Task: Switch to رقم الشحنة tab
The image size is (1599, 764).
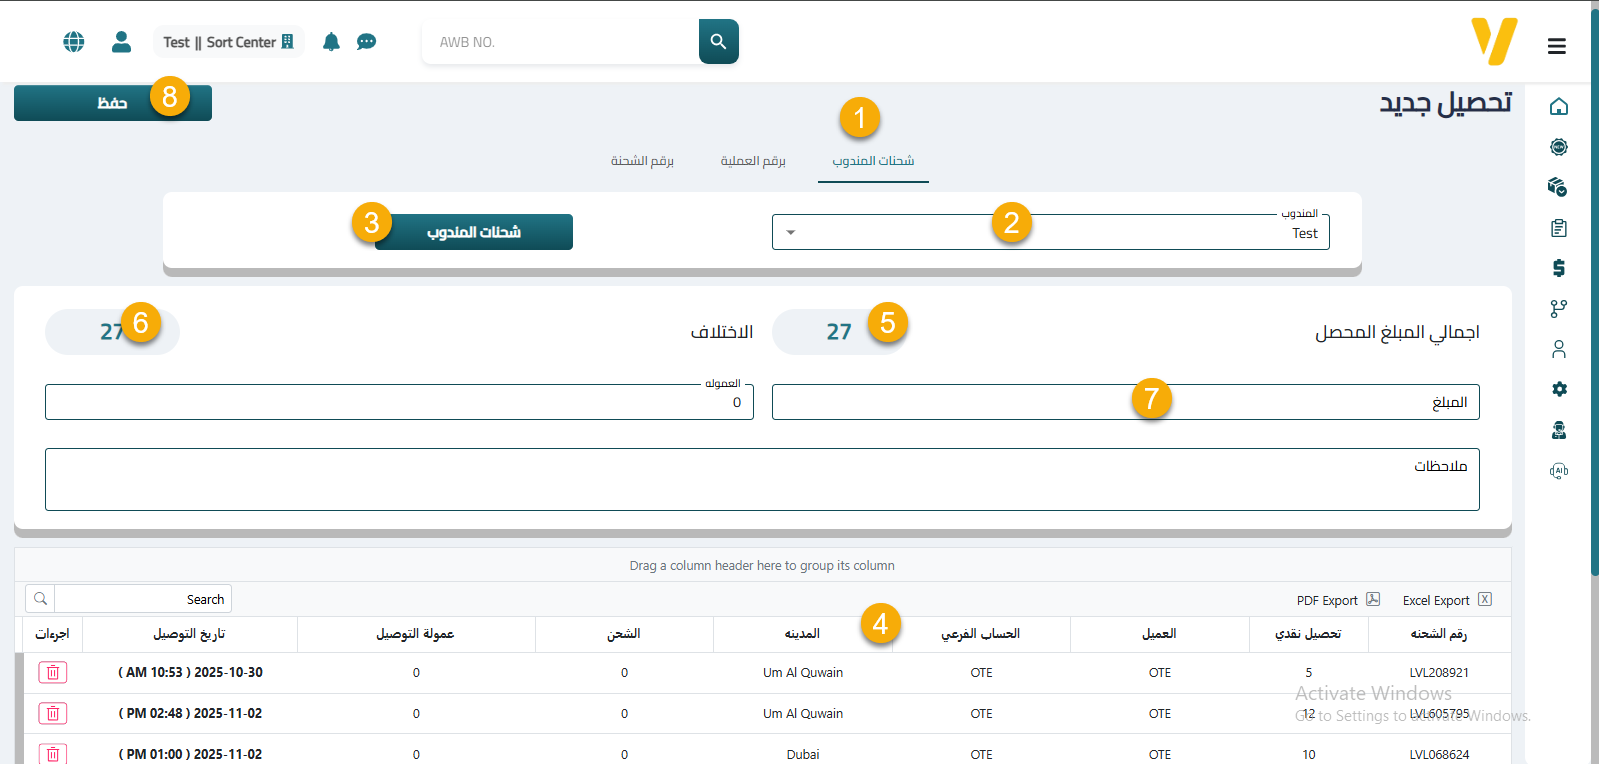Action: tap(642, 161)
